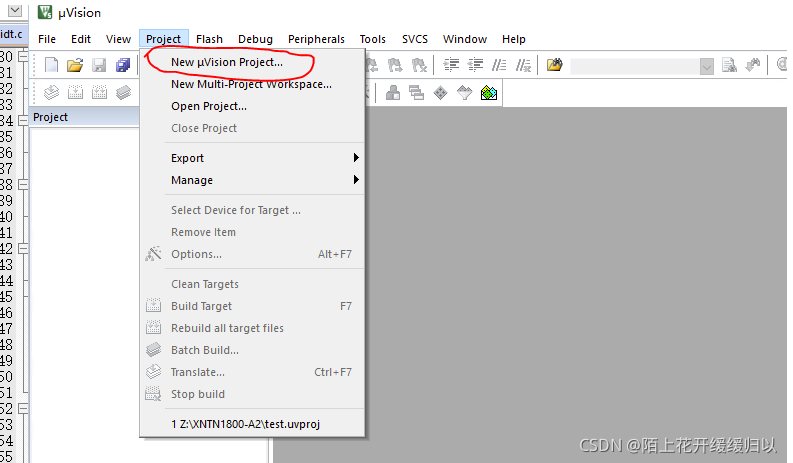Click the Batch Build toolbar icon

(x=123, y=92)
